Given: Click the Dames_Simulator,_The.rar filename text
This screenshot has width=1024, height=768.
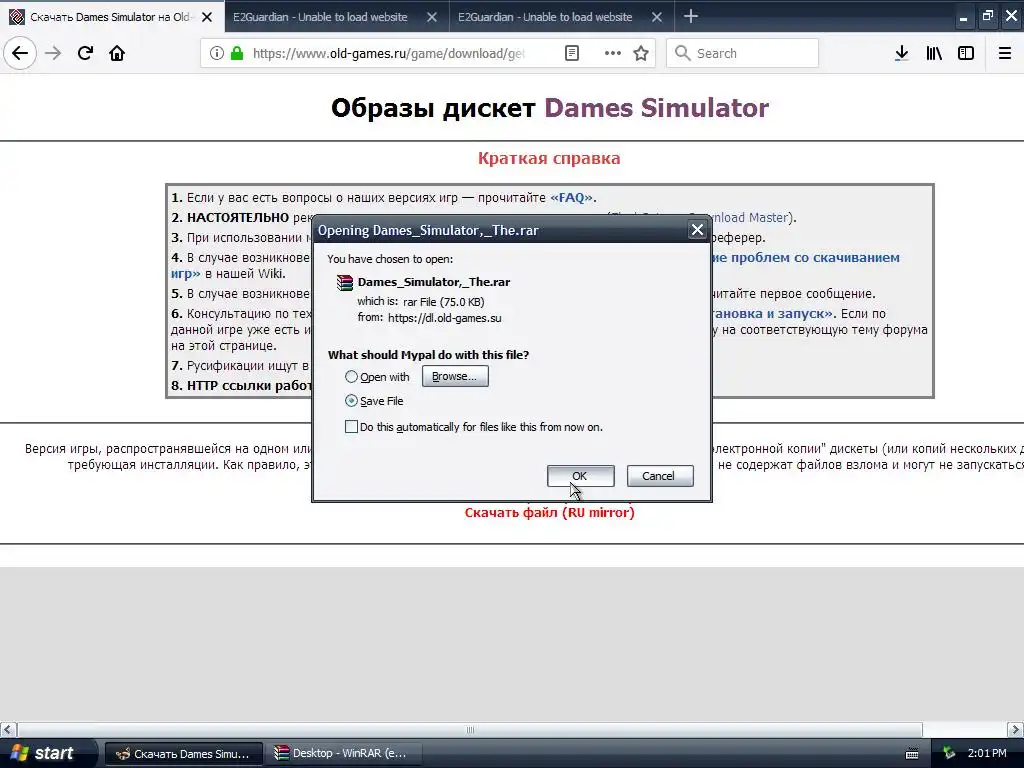Looking at the screenshot, I should pyautogui.click(x=434, y=282).
